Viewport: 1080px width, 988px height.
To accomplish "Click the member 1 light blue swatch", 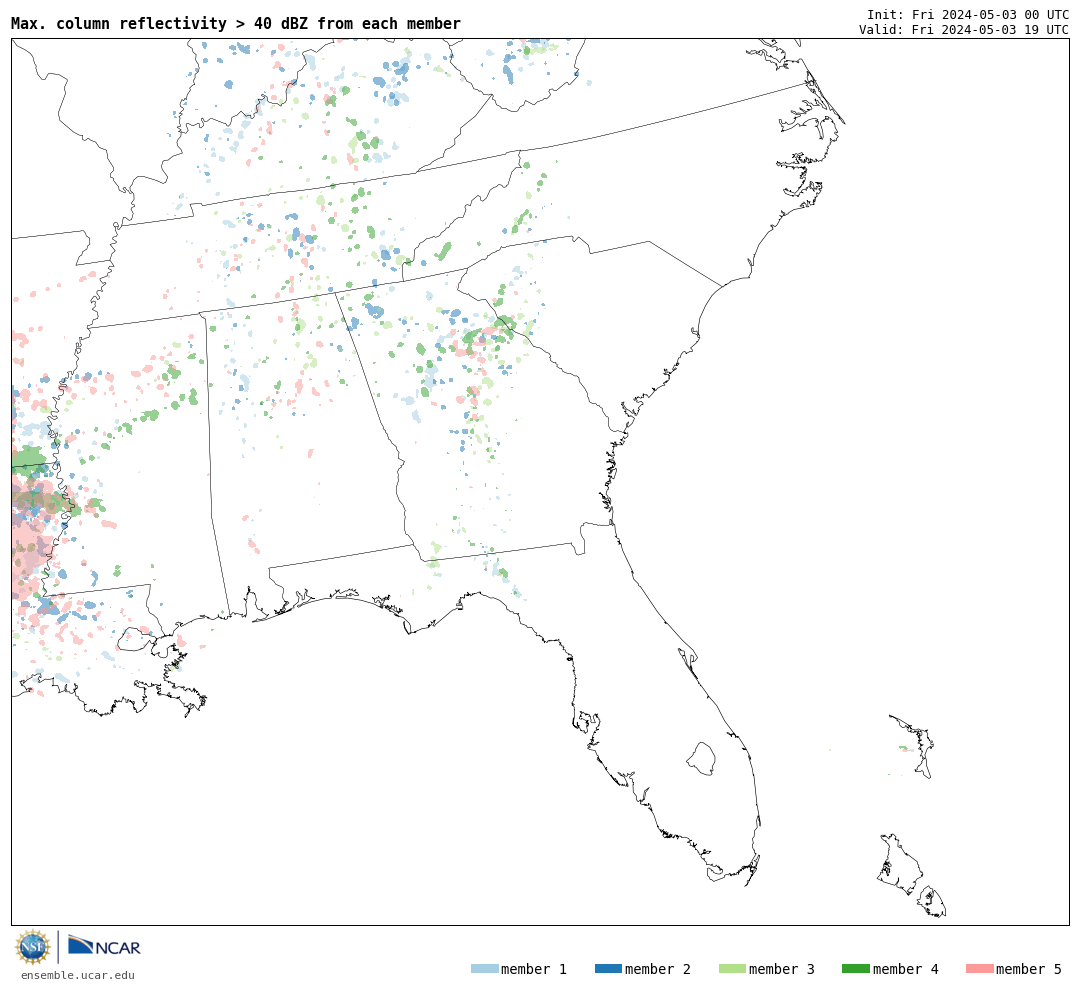I will click(484, 969).
